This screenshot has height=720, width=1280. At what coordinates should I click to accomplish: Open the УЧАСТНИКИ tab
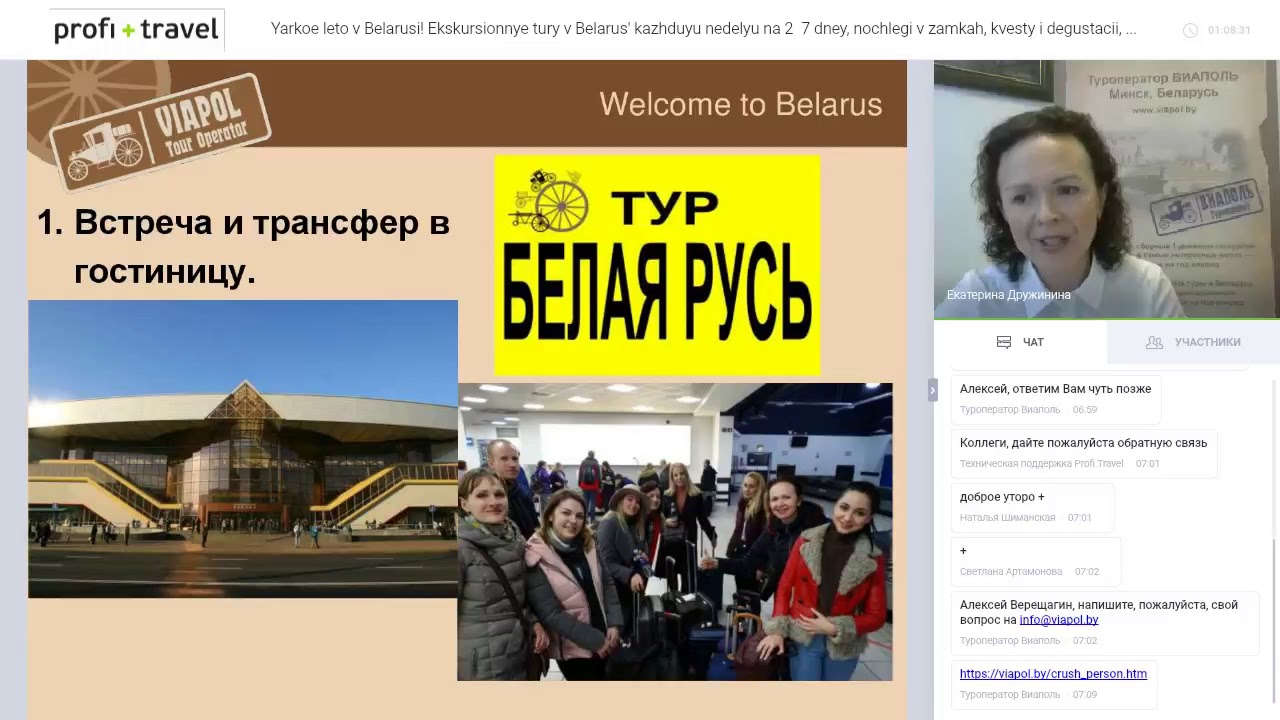tap(1193, 342)
